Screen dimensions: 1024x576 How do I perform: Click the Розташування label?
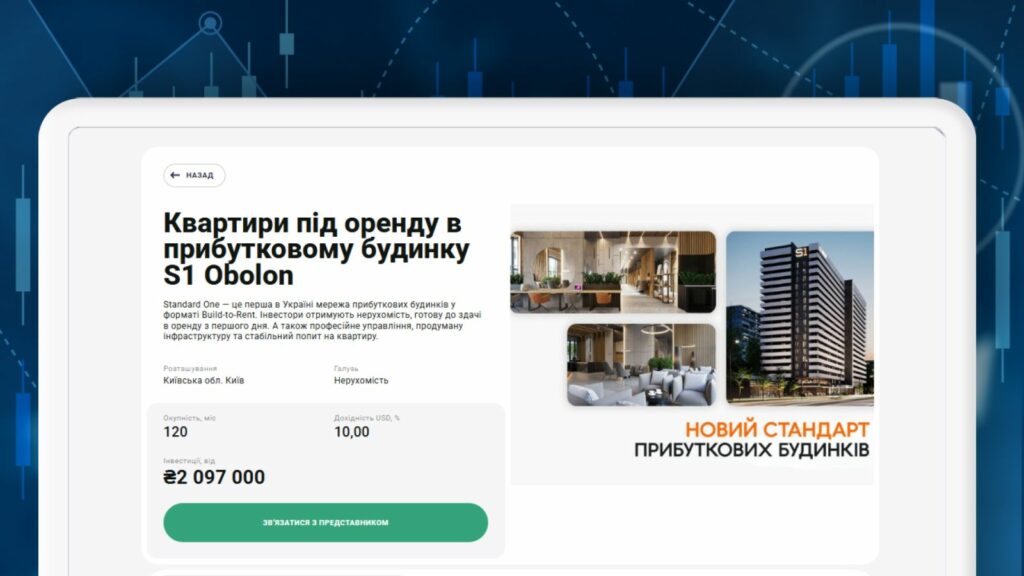(x=190, y=368)
